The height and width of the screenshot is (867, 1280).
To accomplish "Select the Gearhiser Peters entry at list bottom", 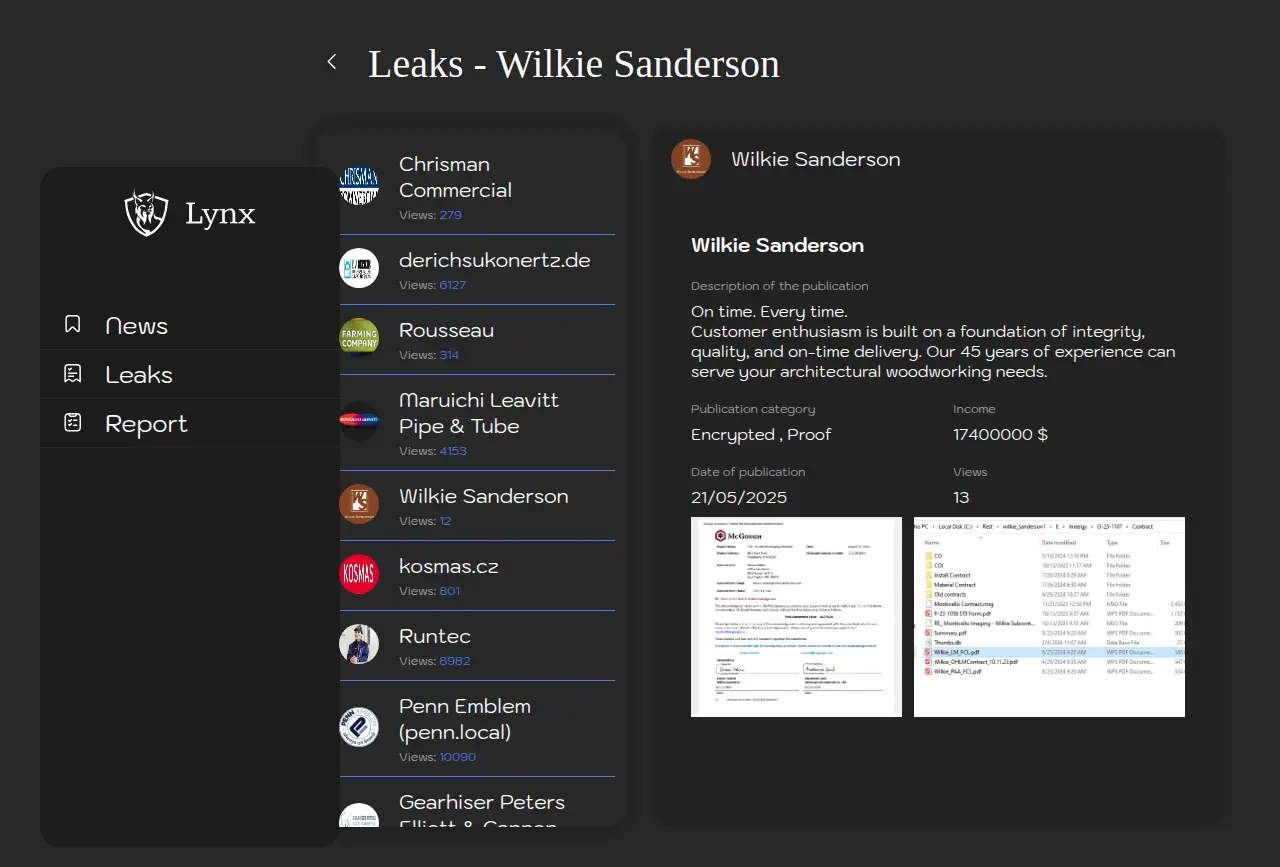I will (481, 808).
